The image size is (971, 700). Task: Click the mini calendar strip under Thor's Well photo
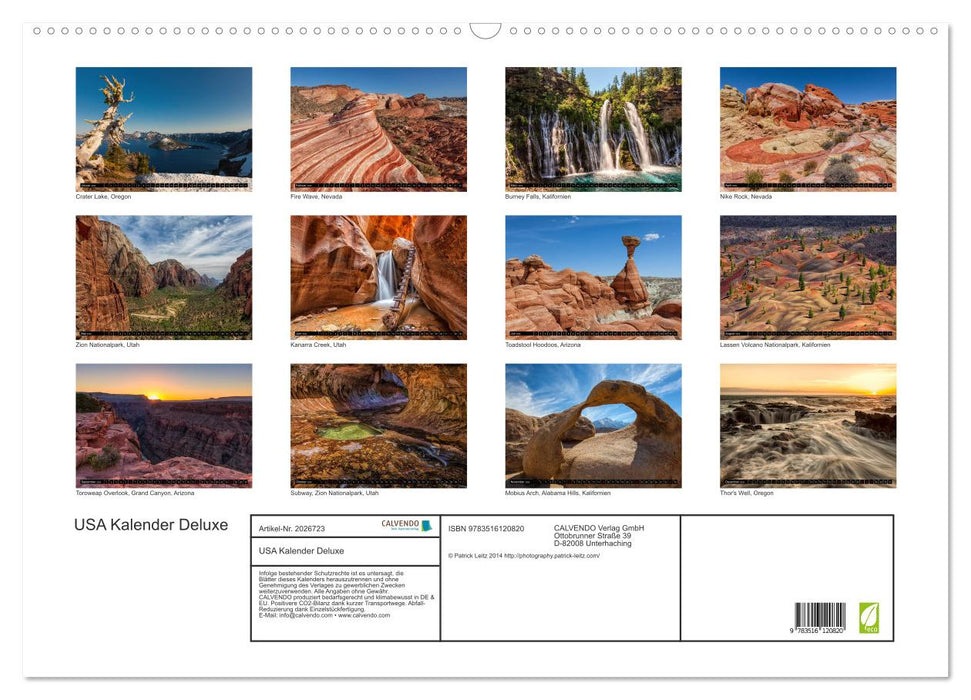[808, 482]
